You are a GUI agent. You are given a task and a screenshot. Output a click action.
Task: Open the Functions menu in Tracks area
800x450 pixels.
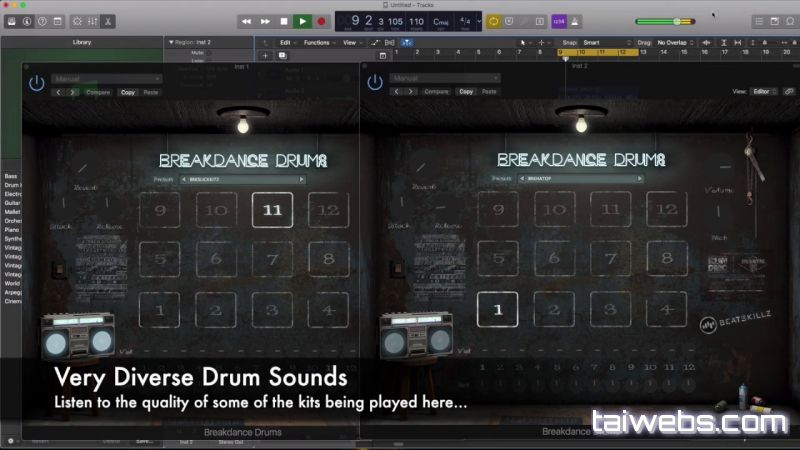coord(318,43)
